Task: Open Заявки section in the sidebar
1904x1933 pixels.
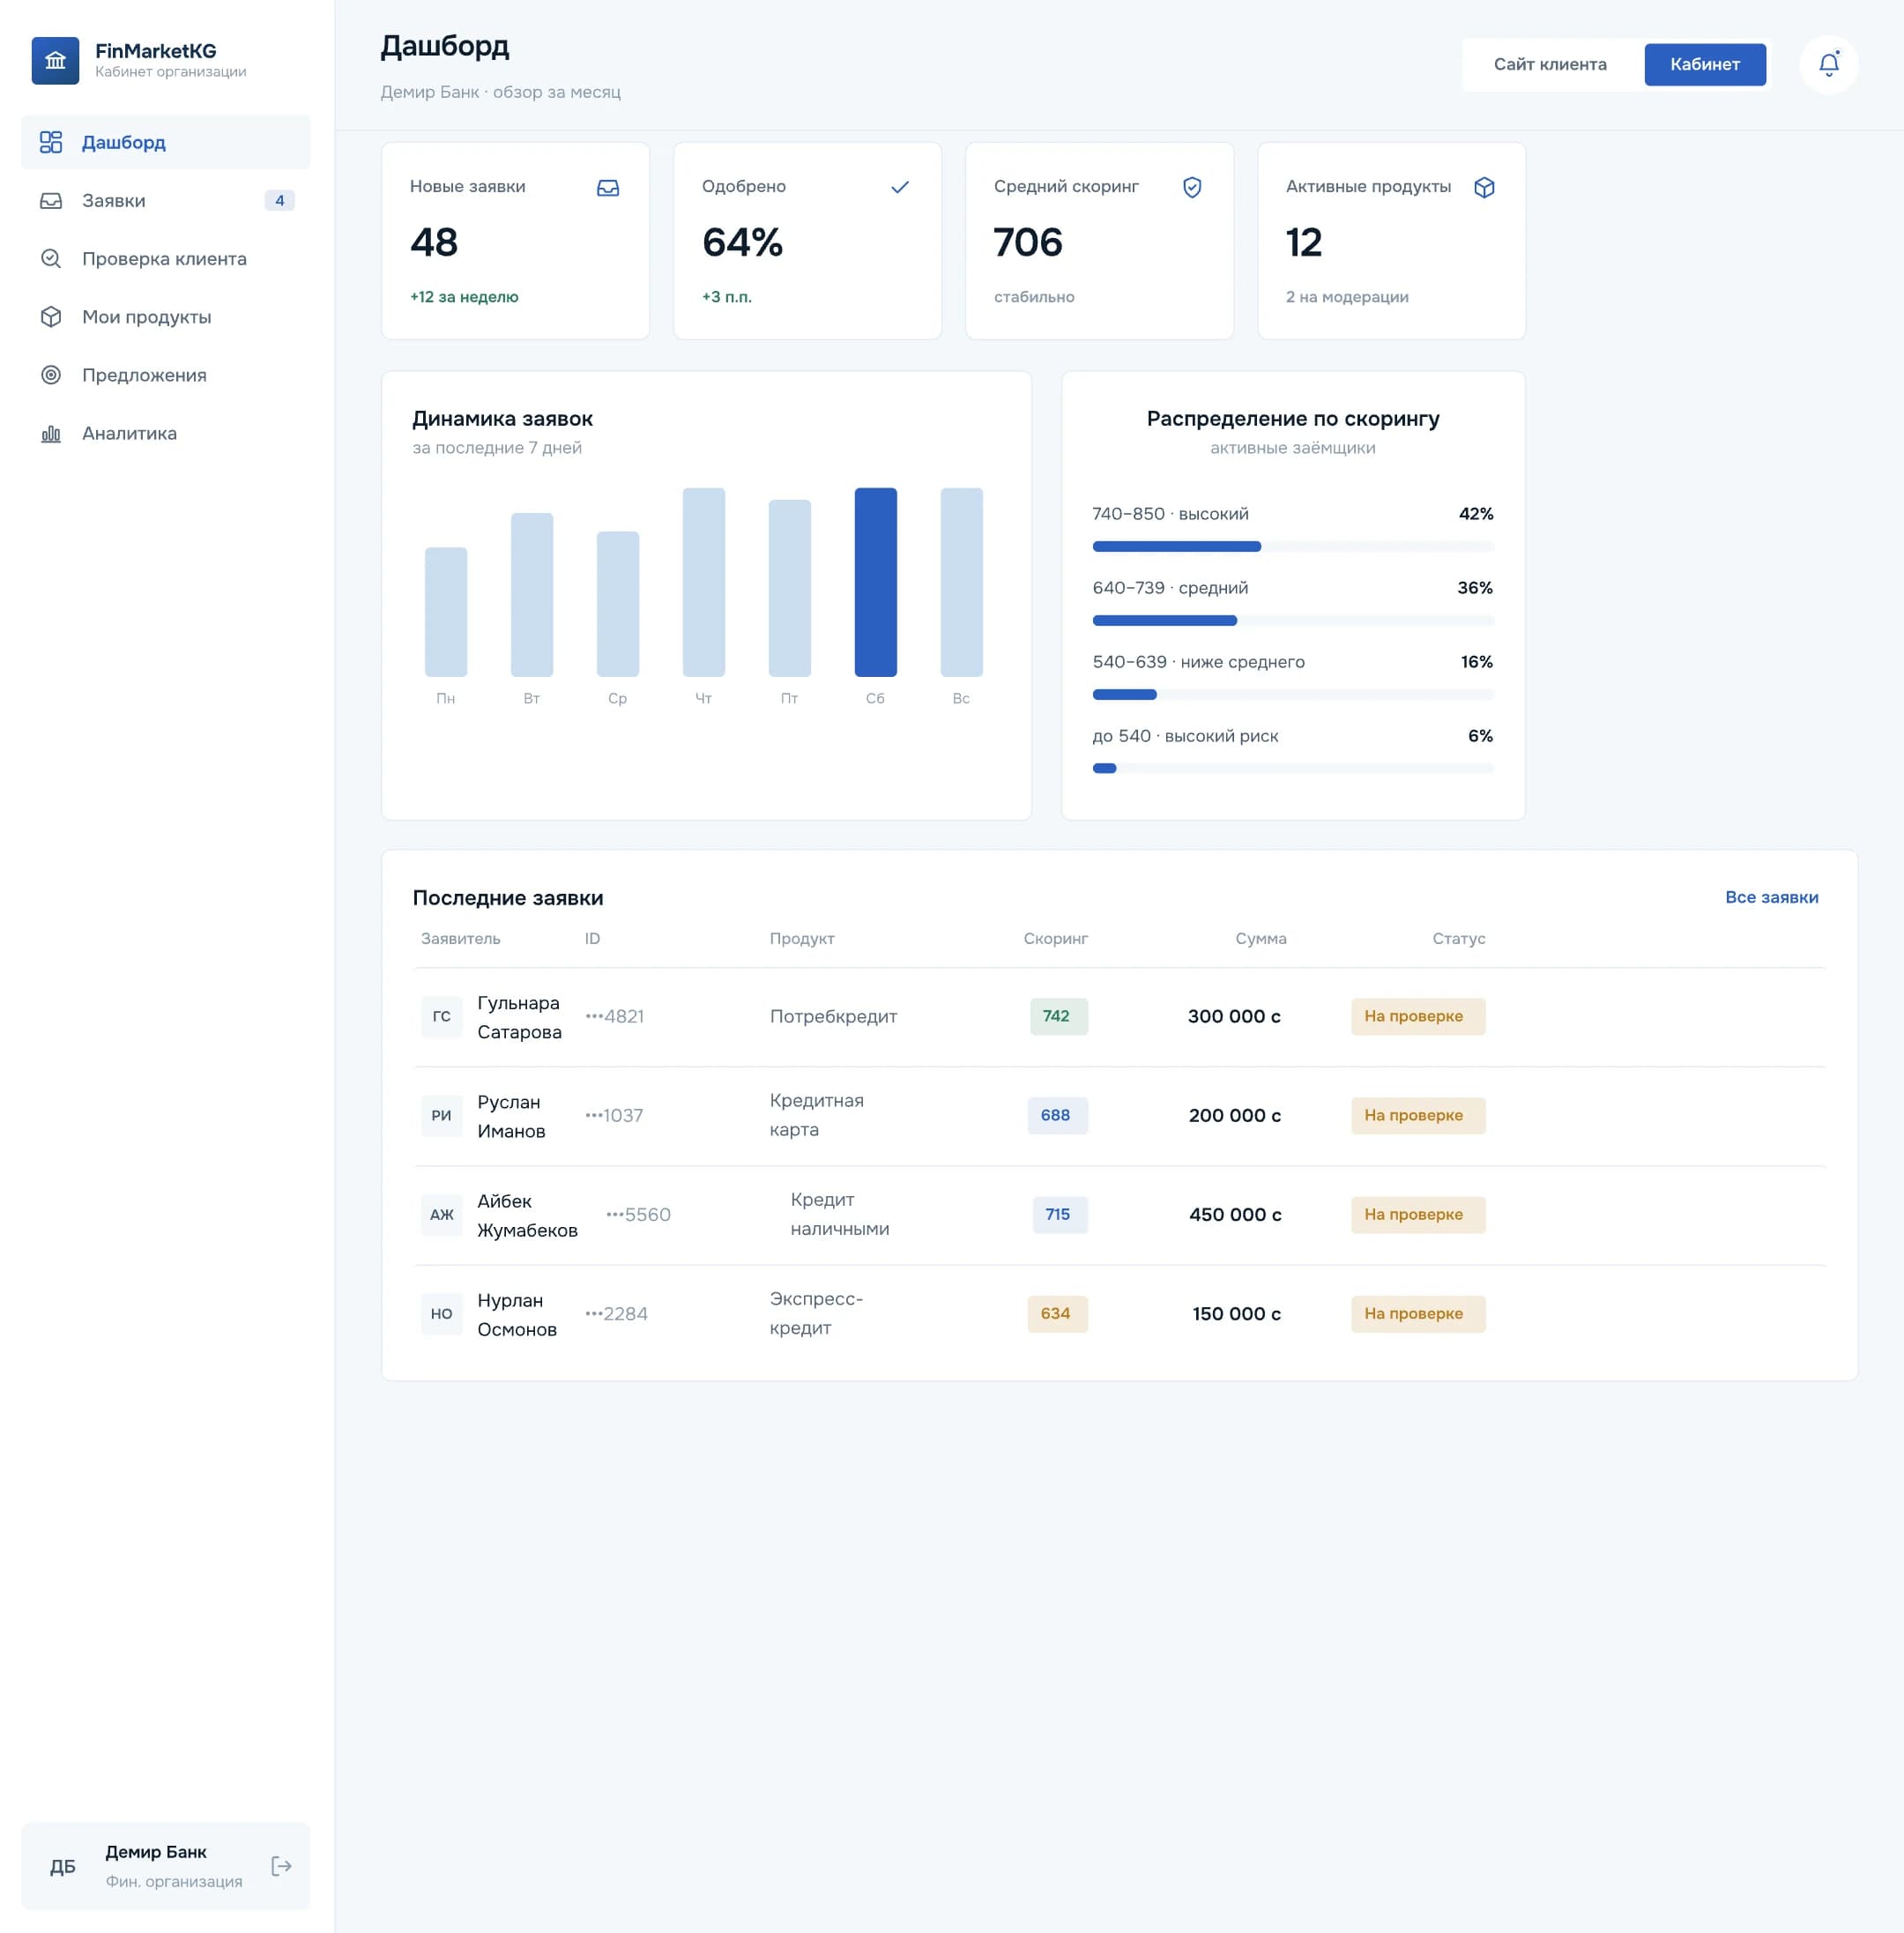Action: coord(166,200)
